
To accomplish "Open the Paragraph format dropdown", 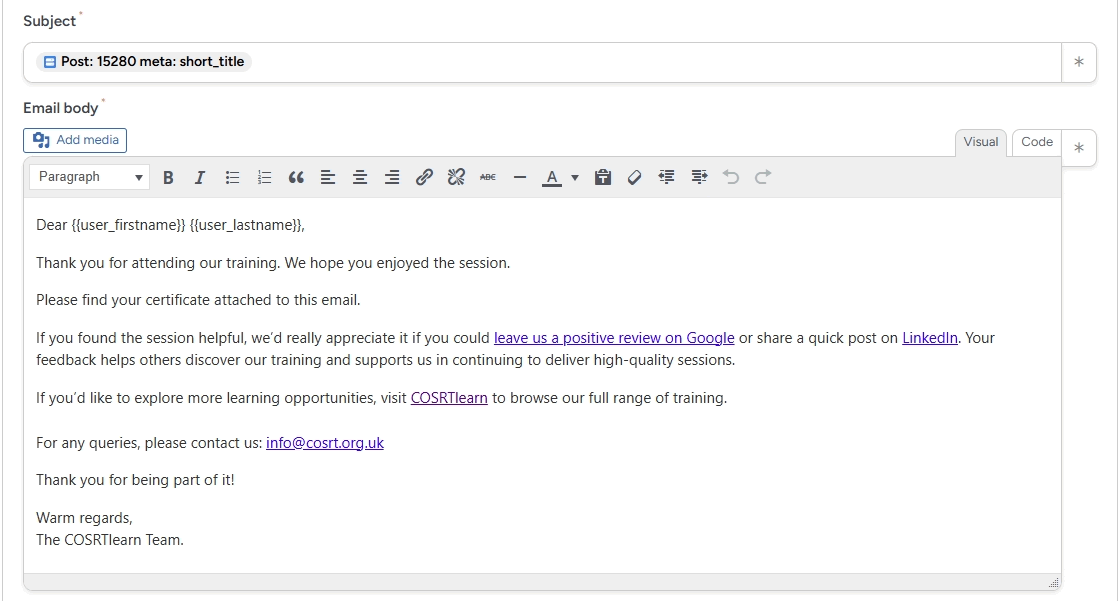I will (x=89, y=177).
